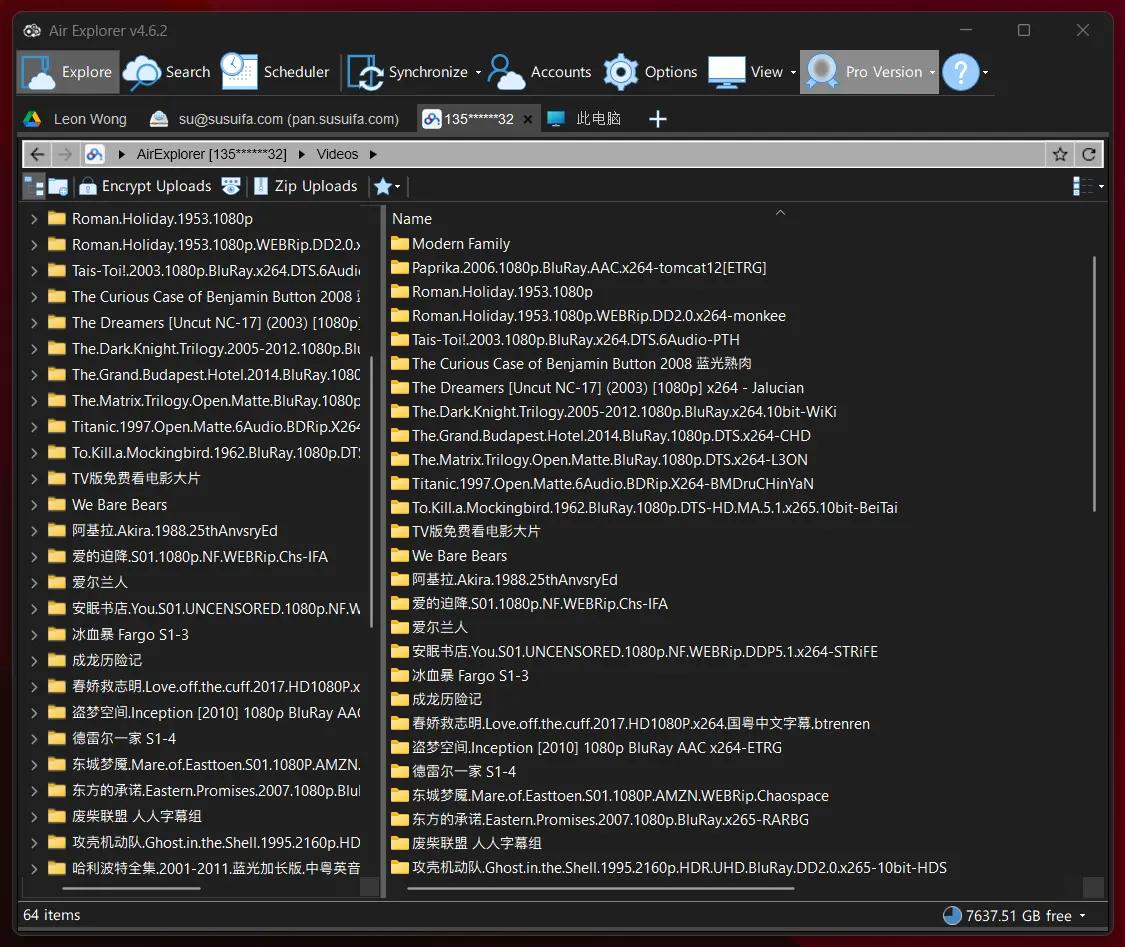The width and height of the screenshot is (1125, 947).
Task: Open the Explore view
Action: pos(67,72)
